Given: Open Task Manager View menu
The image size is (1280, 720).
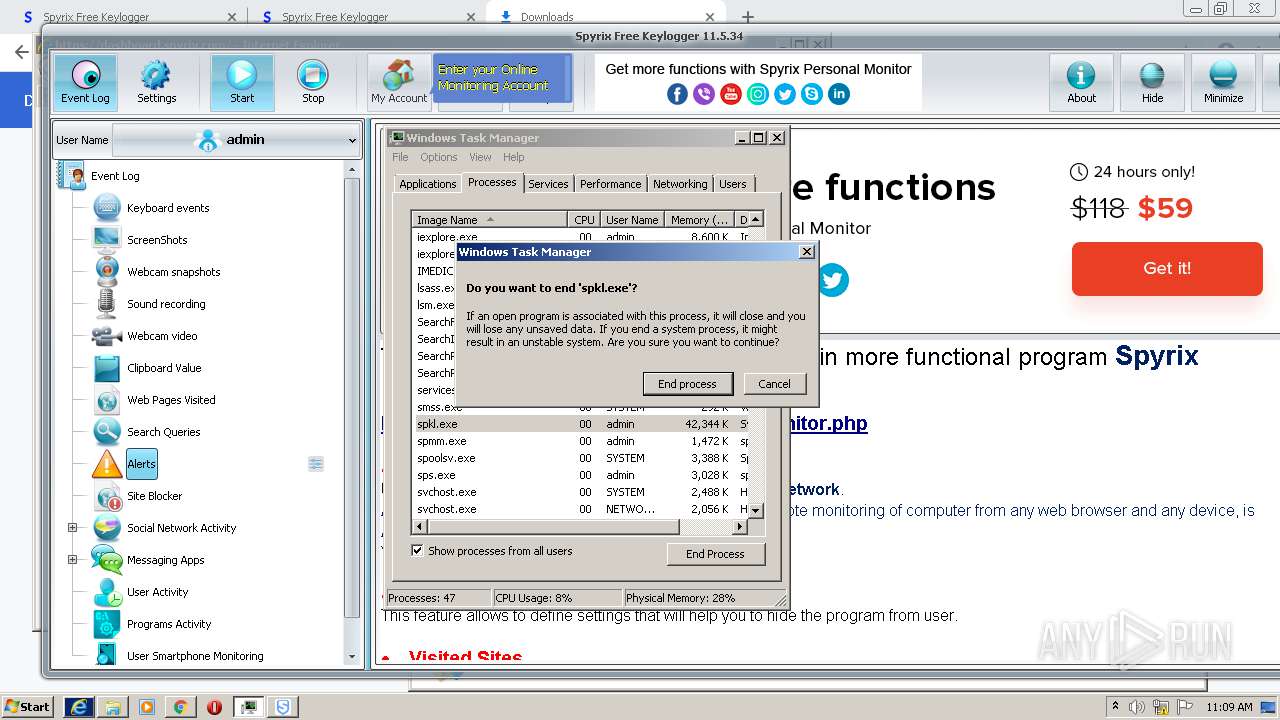Looking at the screenshot, I should tap(480, 157).
